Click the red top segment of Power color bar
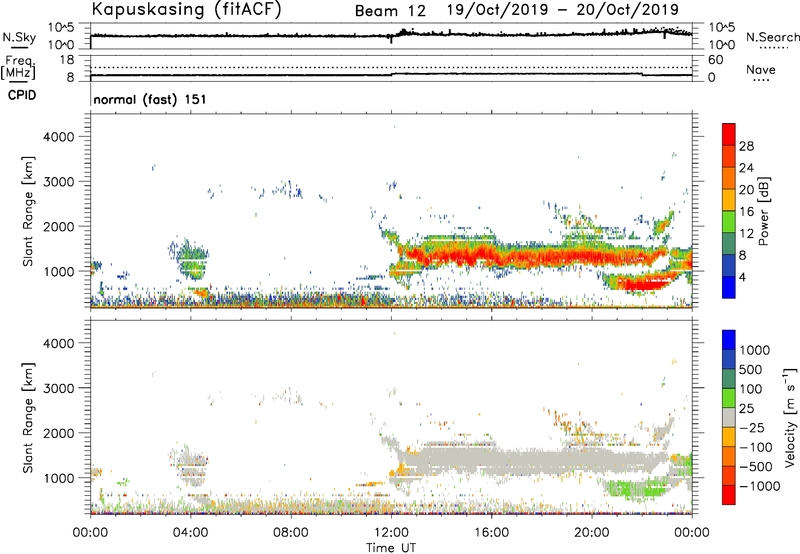This screenshot has width=800, height=554. (x=729, y=134)
